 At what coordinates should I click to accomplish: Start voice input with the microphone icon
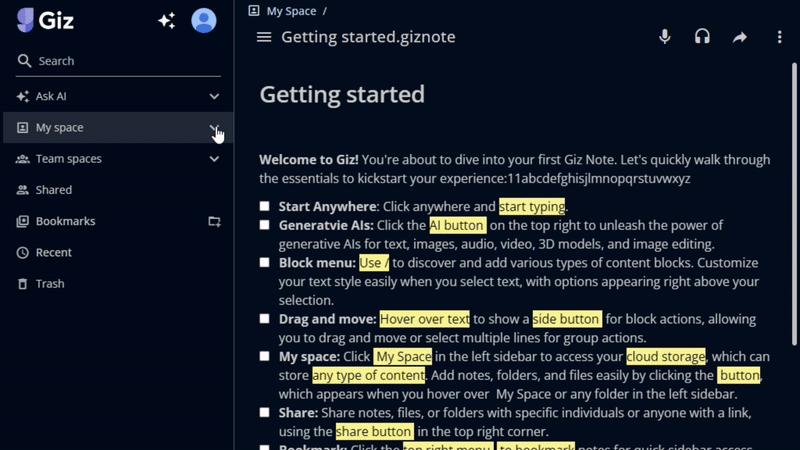[x=665, y=37]
